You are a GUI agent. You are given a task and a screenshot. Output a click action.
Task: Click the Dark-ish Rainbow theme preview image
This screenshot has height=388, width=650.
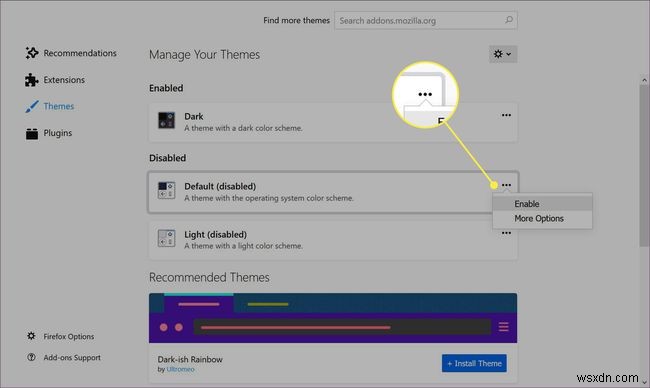(x=333, y=318)
